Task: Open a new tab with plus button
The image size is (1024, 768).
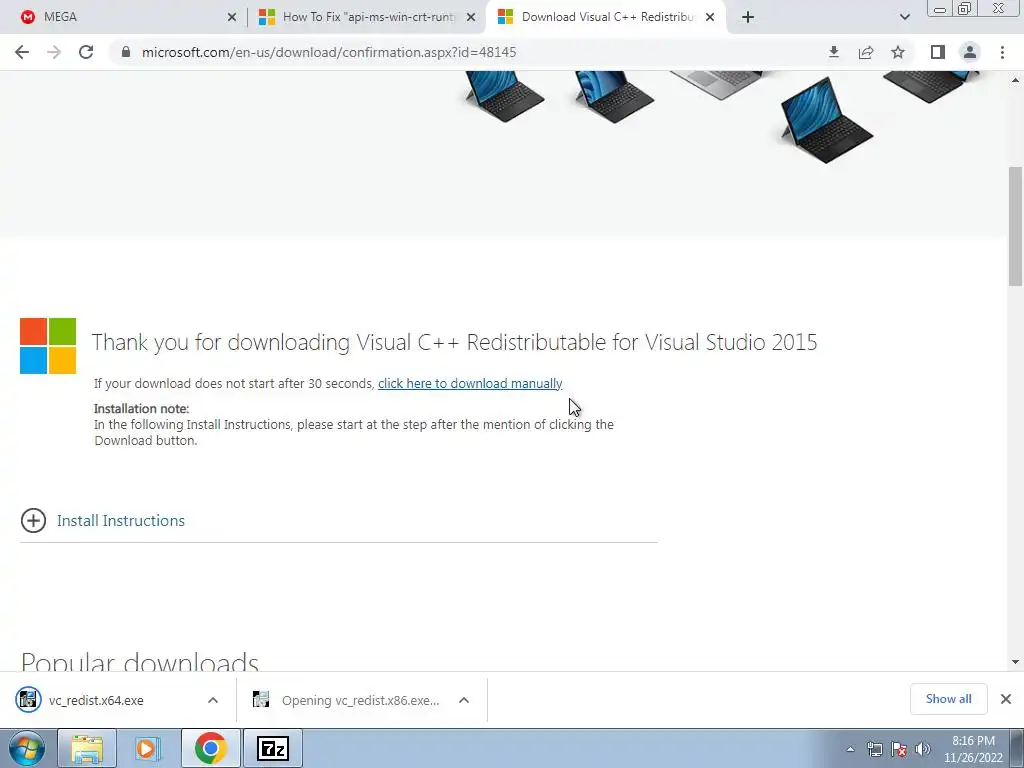Action: point(748,17)
